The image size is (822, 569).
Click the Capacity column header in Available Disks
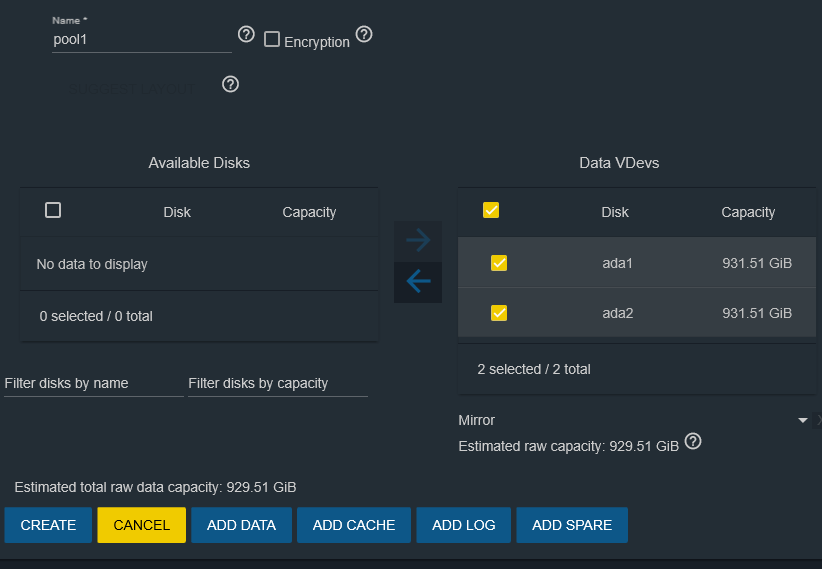(x=309, y=212)
